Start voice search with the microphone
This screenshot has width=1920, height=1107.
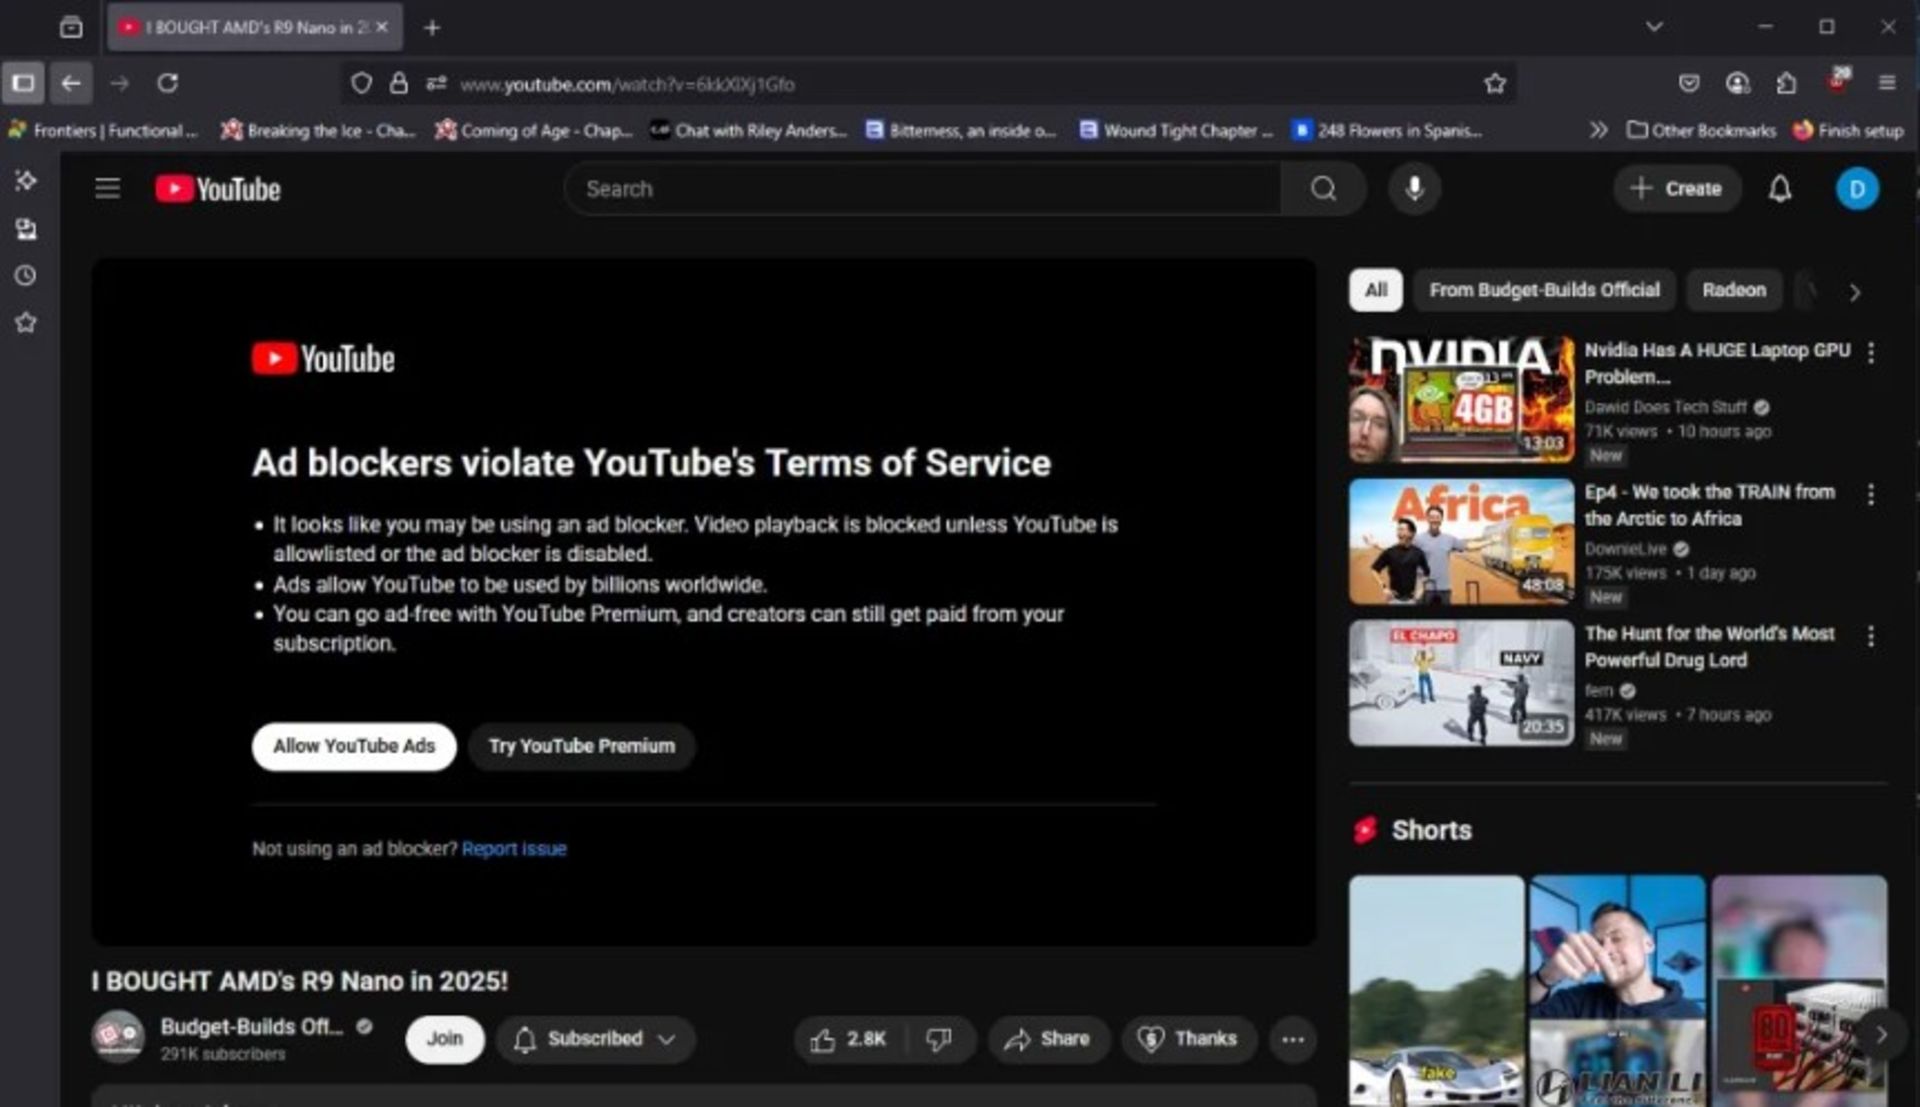coord(1414,188)
